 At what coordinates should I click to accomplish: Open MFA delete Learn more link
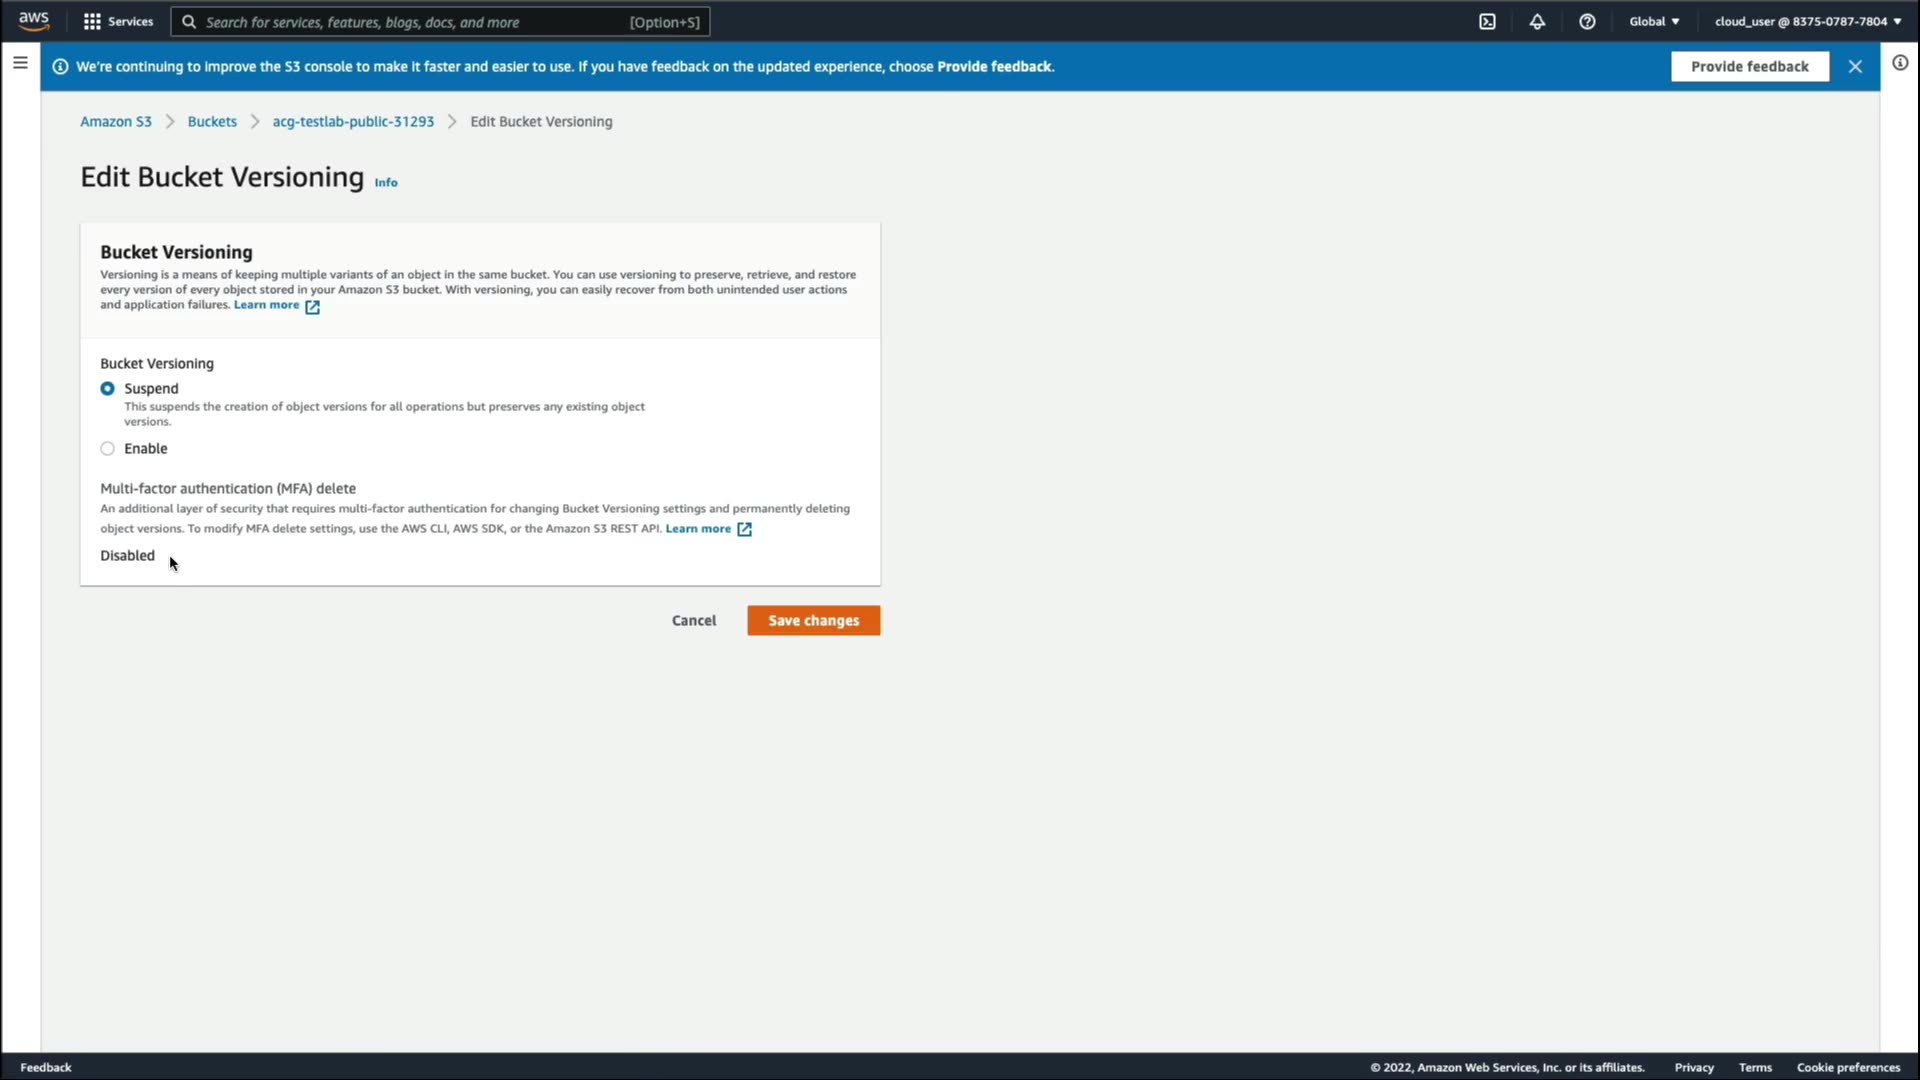click(x=699, y=529)
